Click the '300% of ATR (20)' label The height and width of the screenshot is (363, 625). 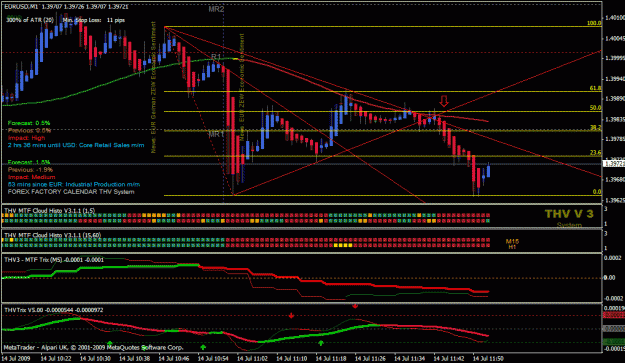(x=30, y=20)
